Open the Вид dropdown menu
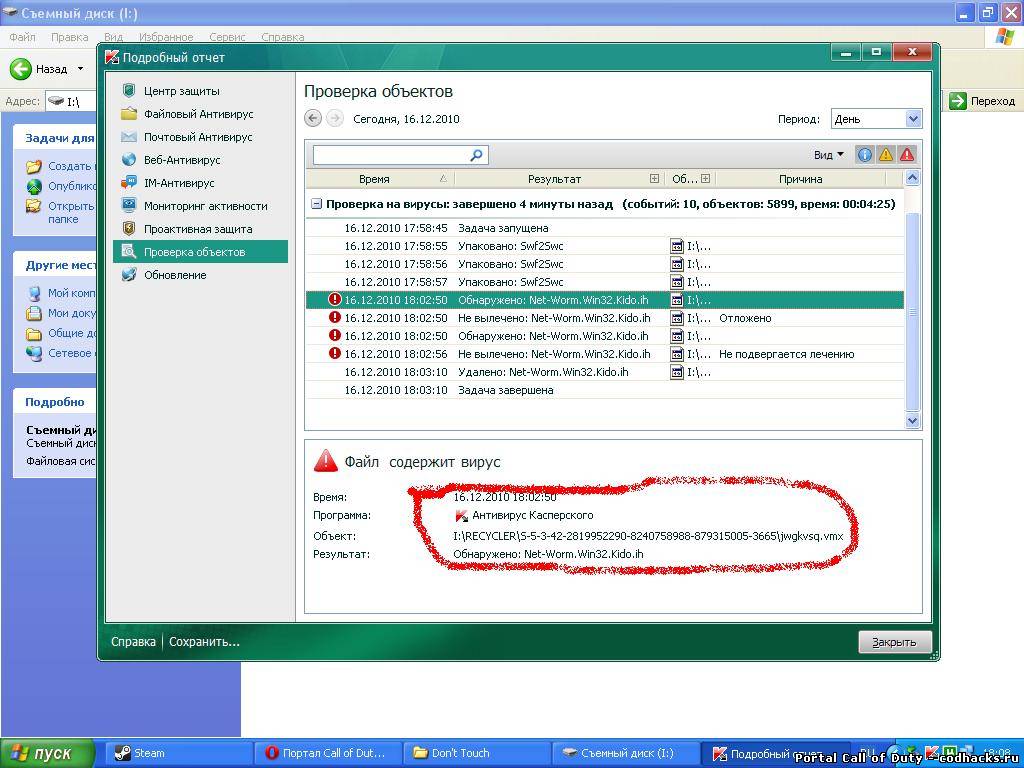The width and height of the screenshot is (1024, 768). click(829, 155)
